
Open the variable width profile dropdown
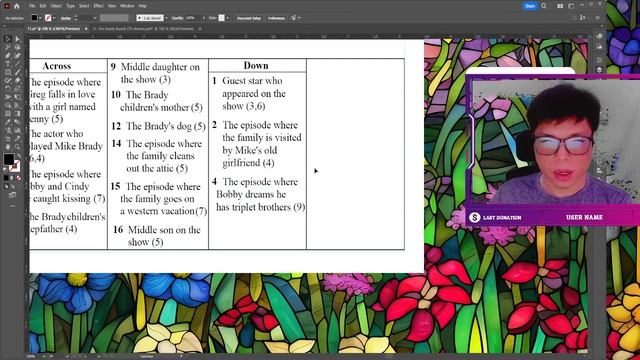(x=114, y=18)
